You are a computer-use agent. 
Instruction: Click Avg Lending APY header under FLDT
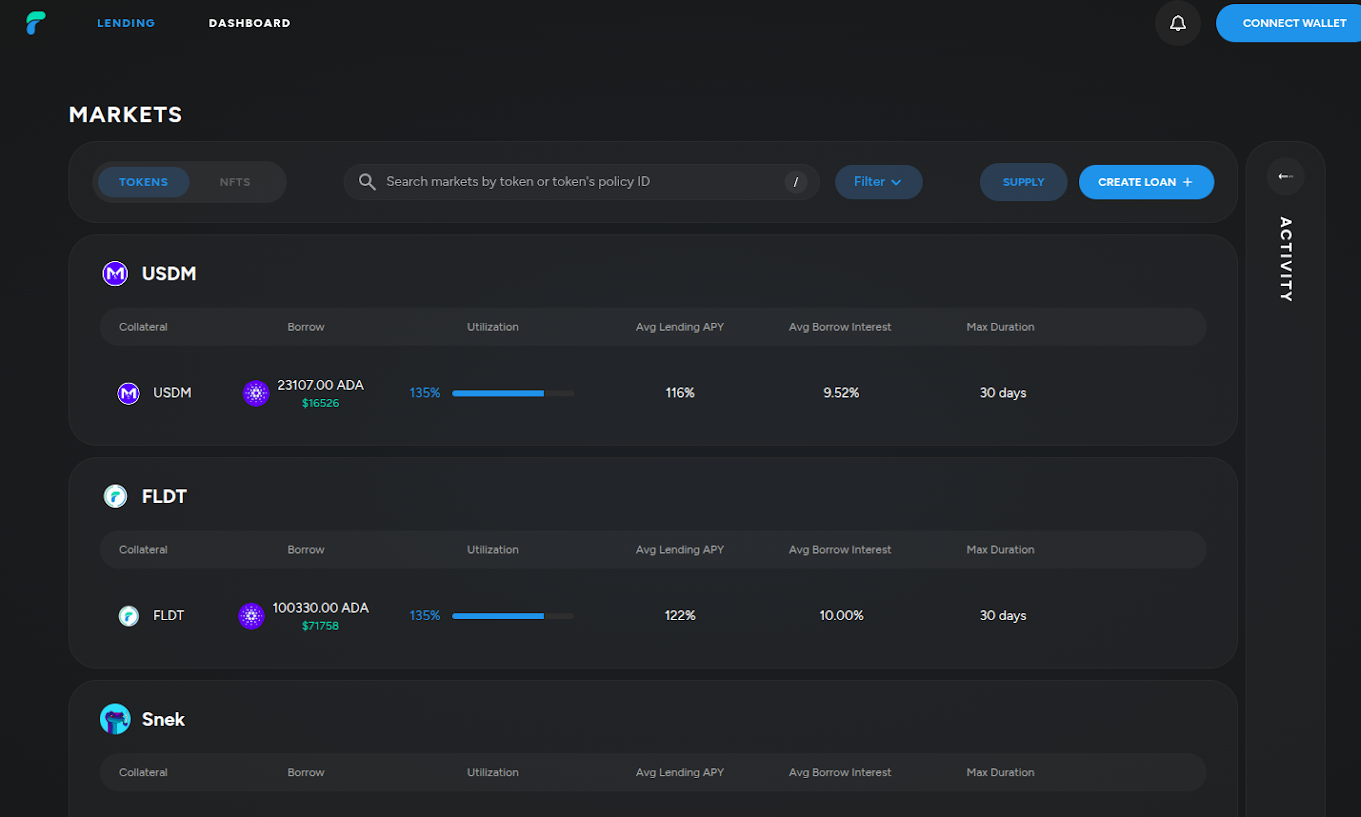(680, 550)
